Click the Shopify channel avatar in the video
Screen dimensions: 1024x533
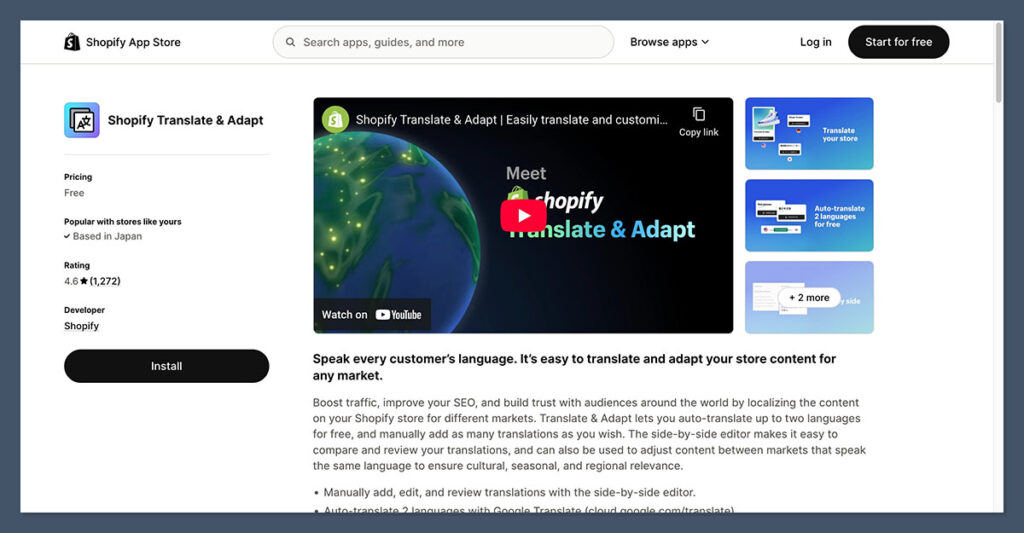tap(335, 120)
